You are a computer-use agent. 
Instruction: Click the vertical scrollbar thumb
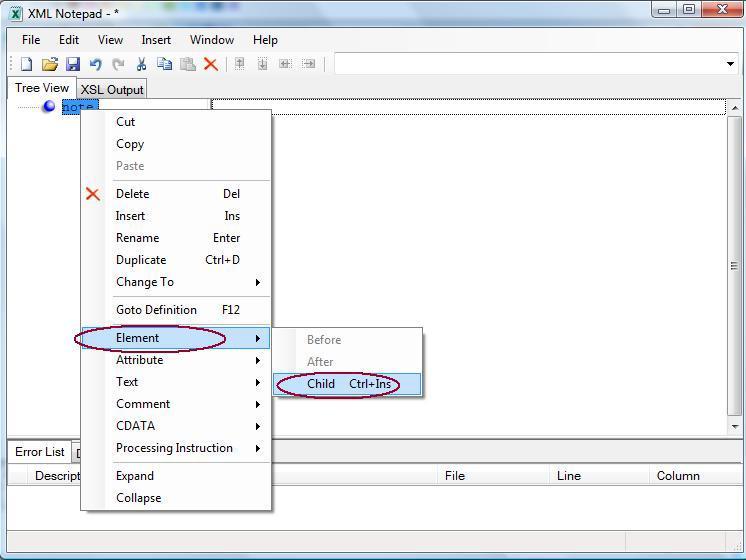735,265
